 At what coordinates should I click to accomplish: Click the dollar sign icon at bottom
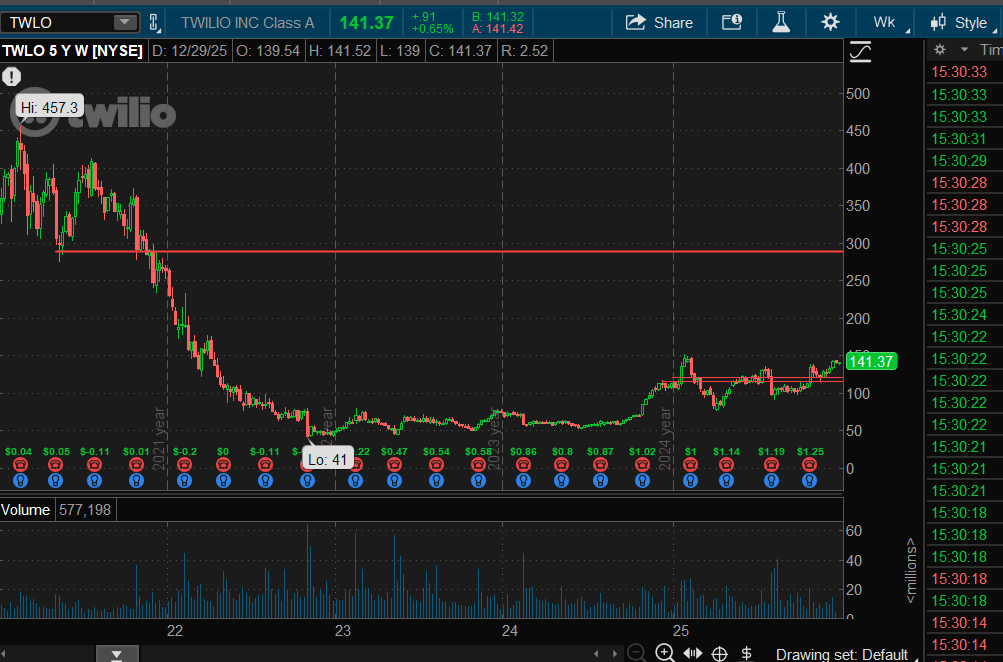point(746,653)
